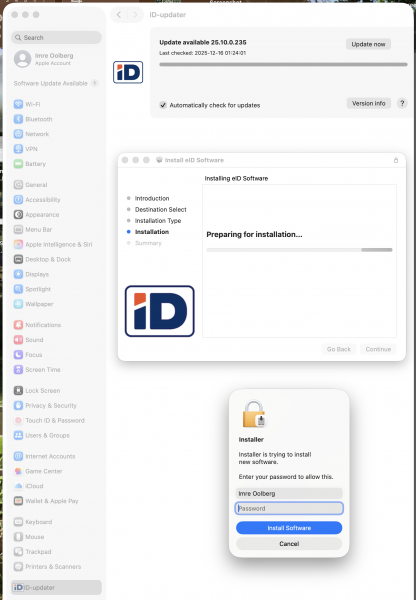Viewport: 416px width, 600px height.
Task: Select the Introduction installer step
Action: [x=152, y=198]
